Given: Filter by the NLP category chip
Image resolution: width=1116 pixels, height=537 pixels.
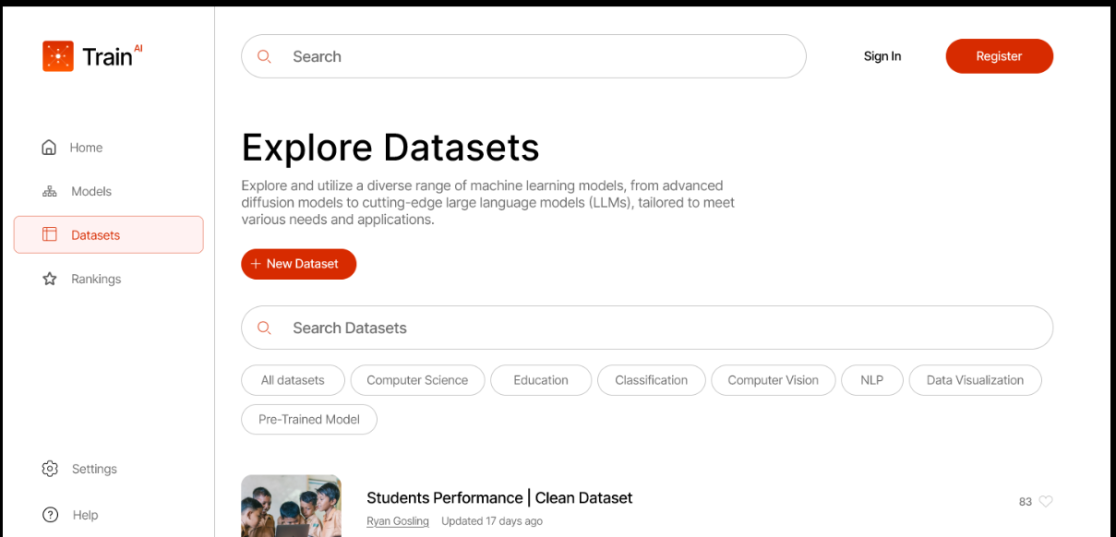Looking at the screenshot, I should point(872,380).
